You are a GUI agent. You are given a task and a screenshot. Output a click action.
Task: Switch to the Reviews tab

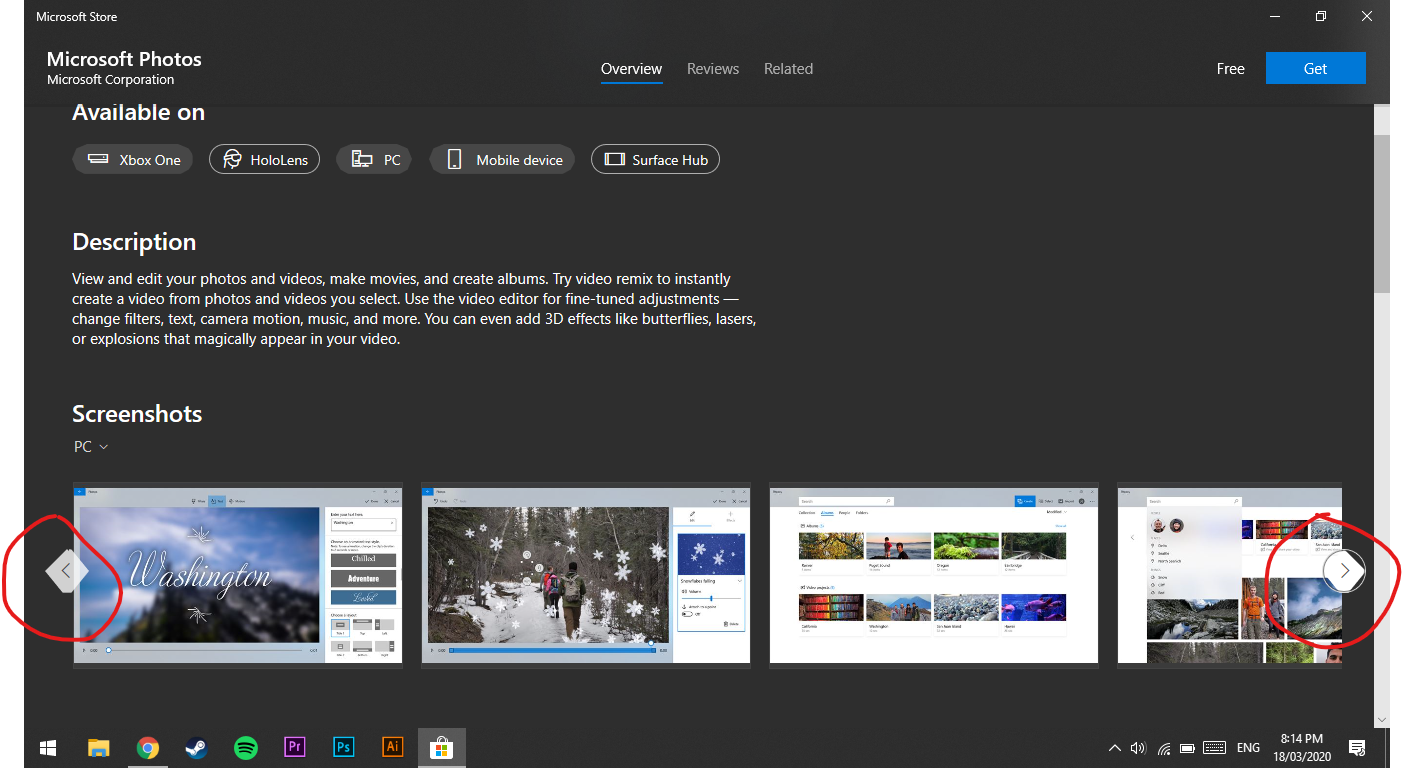click(713, 69)
